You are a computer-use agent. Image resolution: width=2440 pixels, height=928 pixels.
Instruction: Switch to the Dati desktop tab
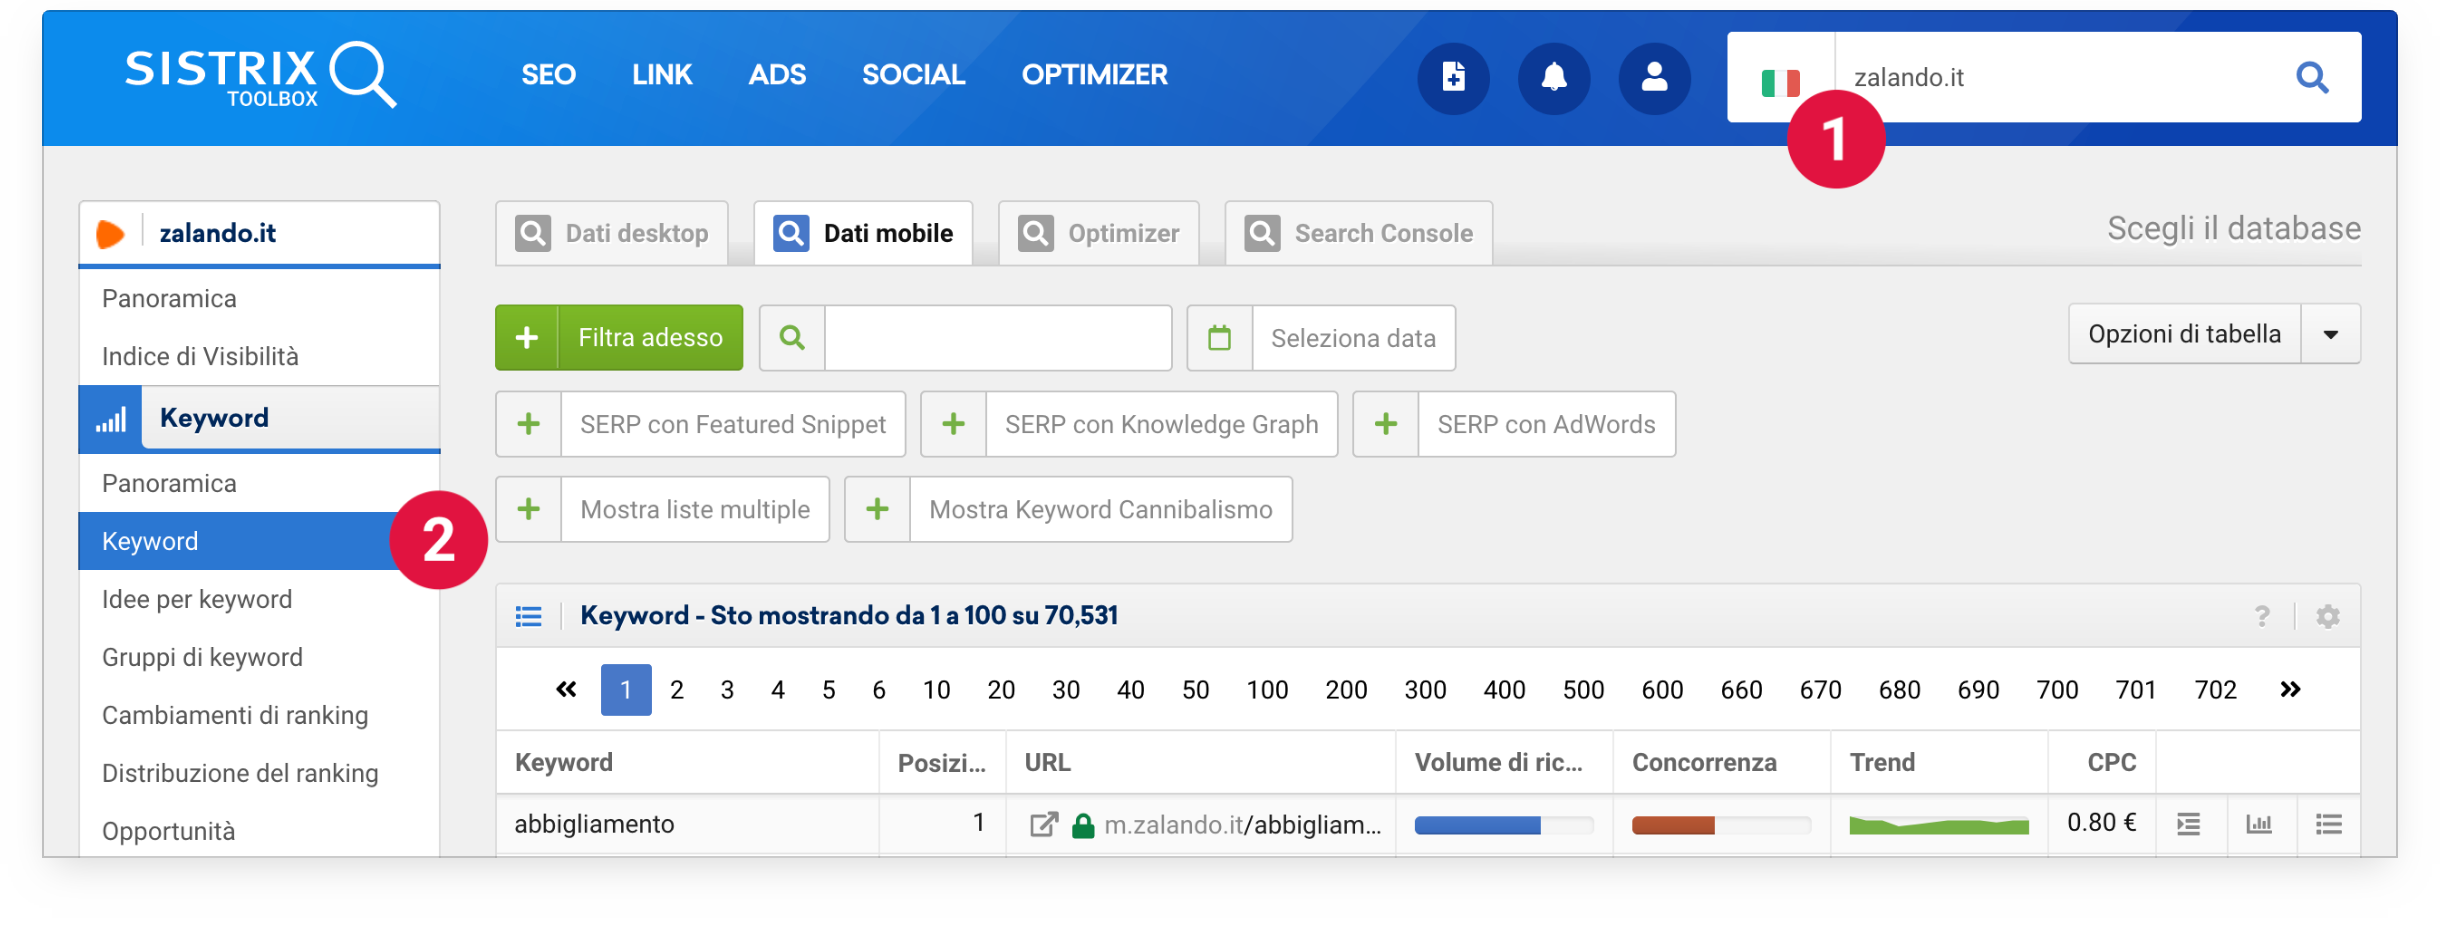pyautogui.click(x=612, y=234)
